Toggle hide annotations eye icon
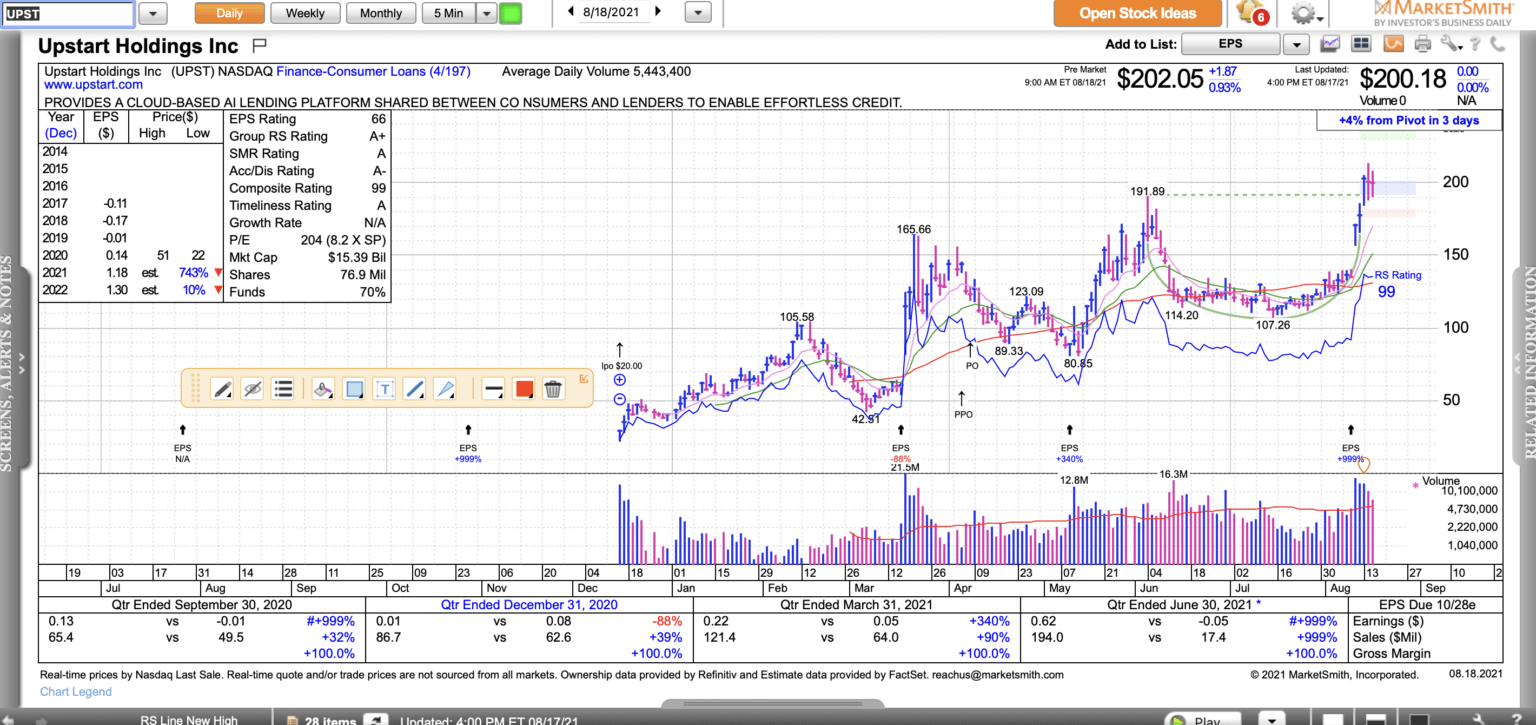The height and width of the screenshot is (725, 1536). tap(252, 389)
